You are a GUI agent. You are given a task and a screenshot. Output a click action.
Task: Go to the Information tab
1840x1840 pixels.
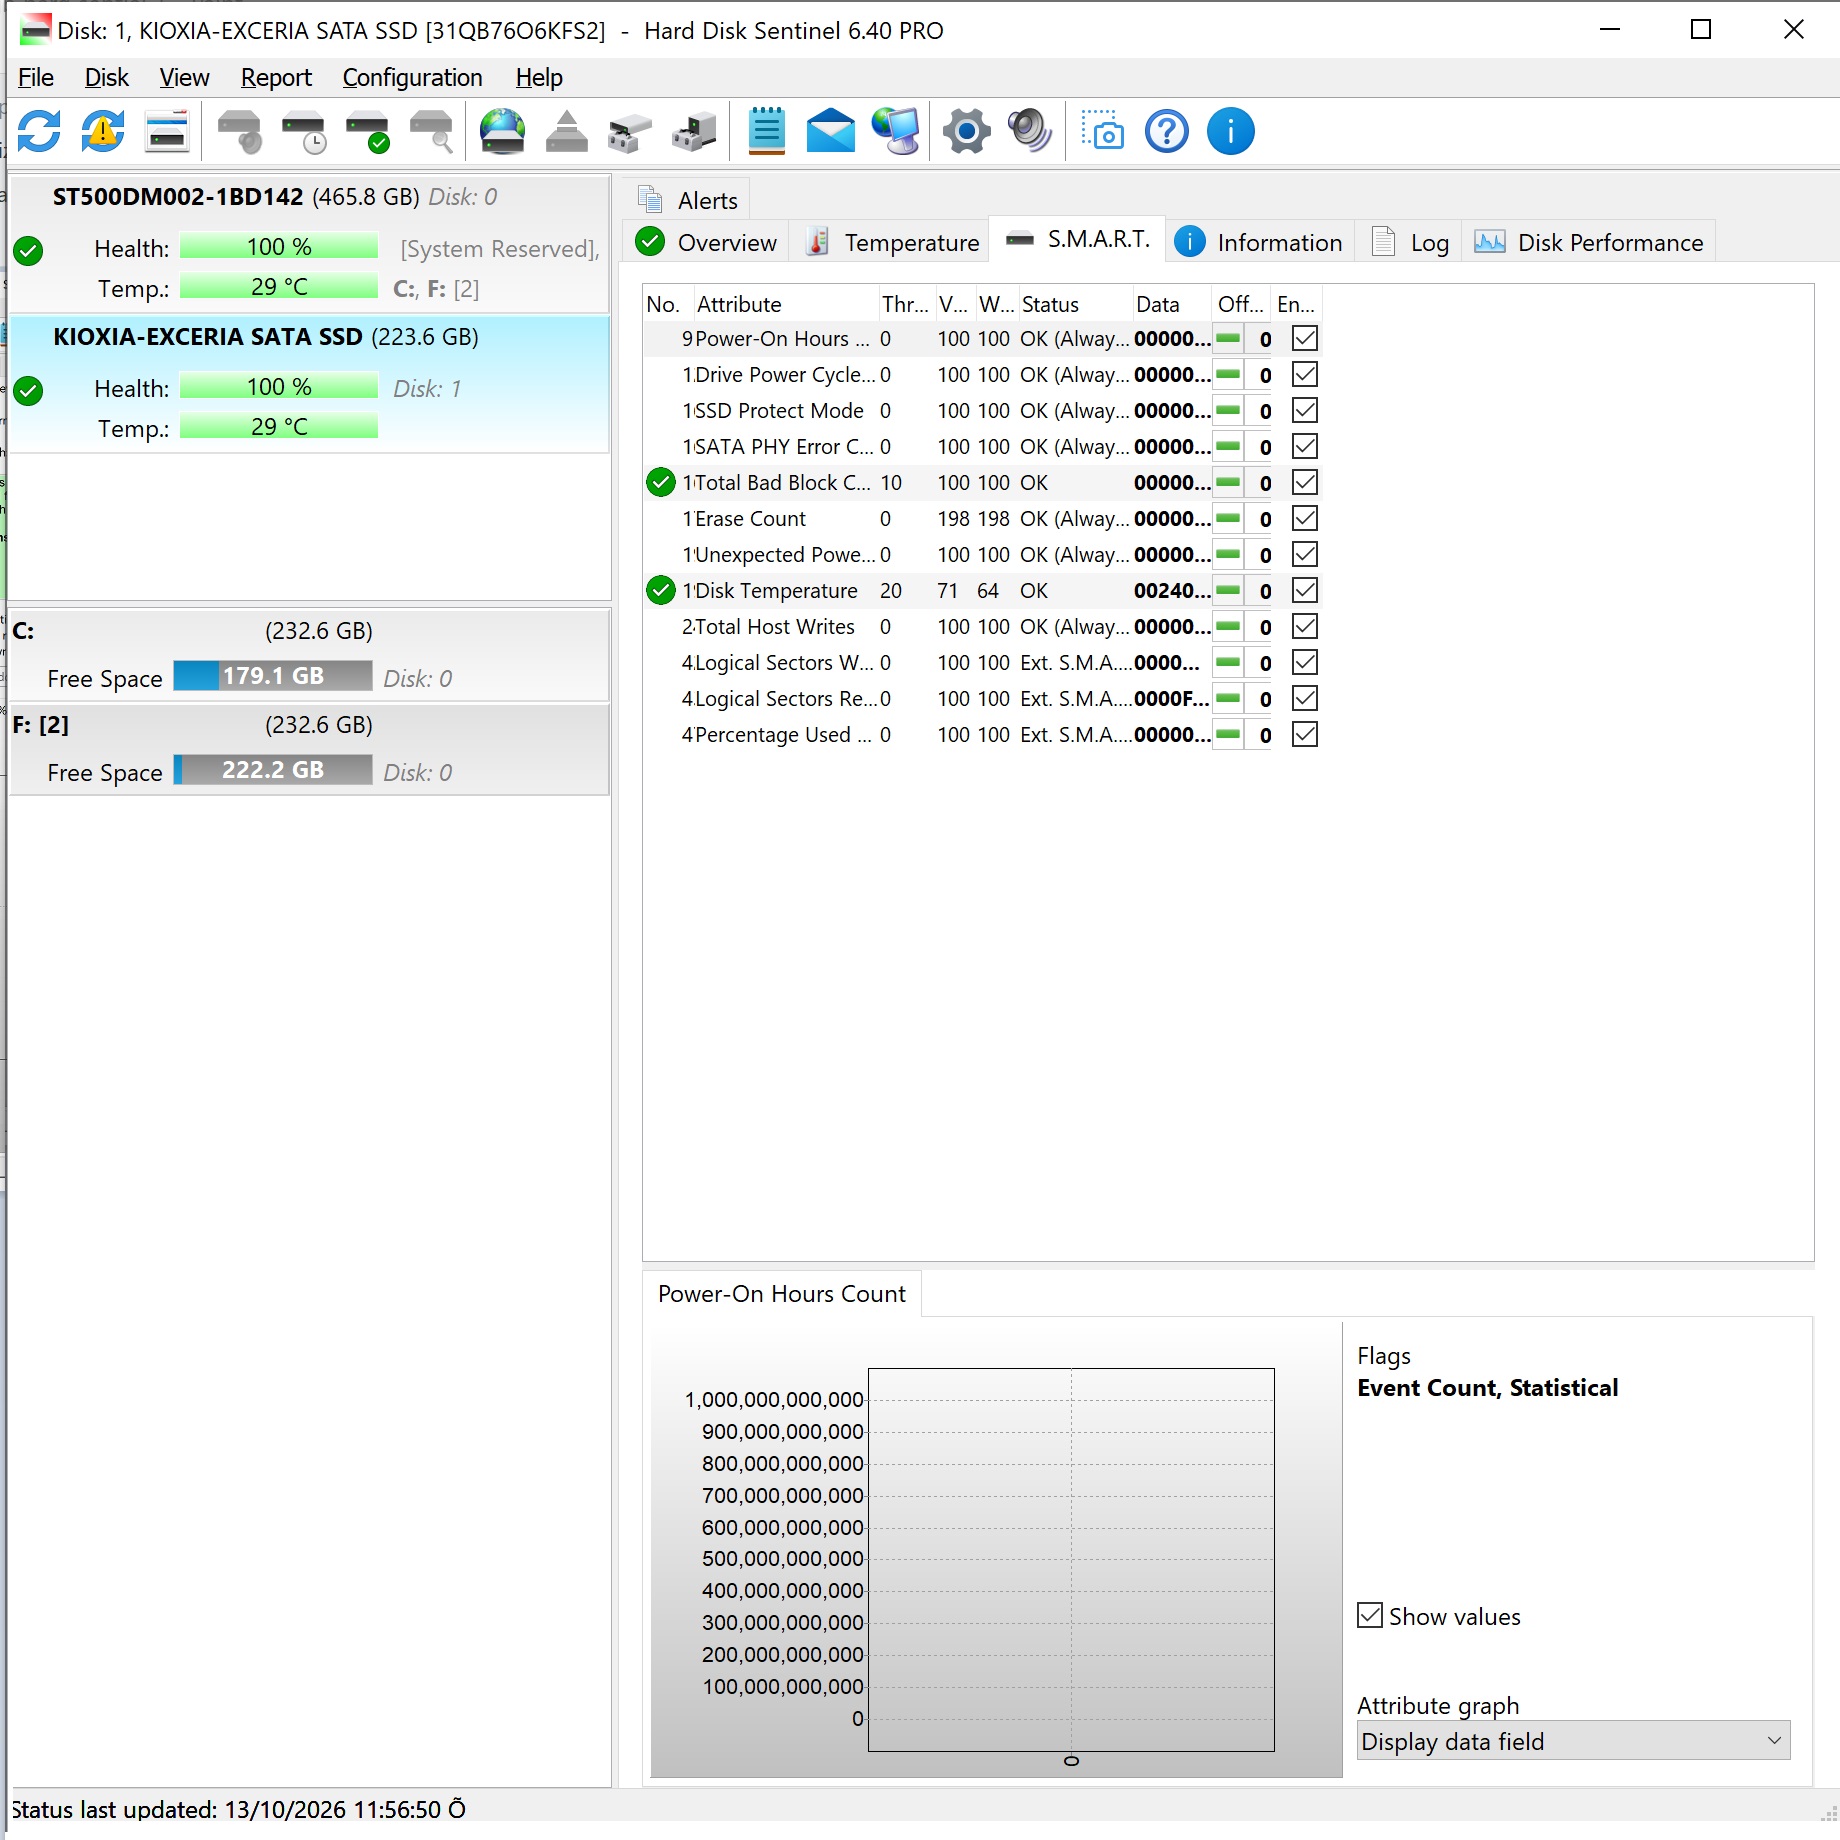1259,242
